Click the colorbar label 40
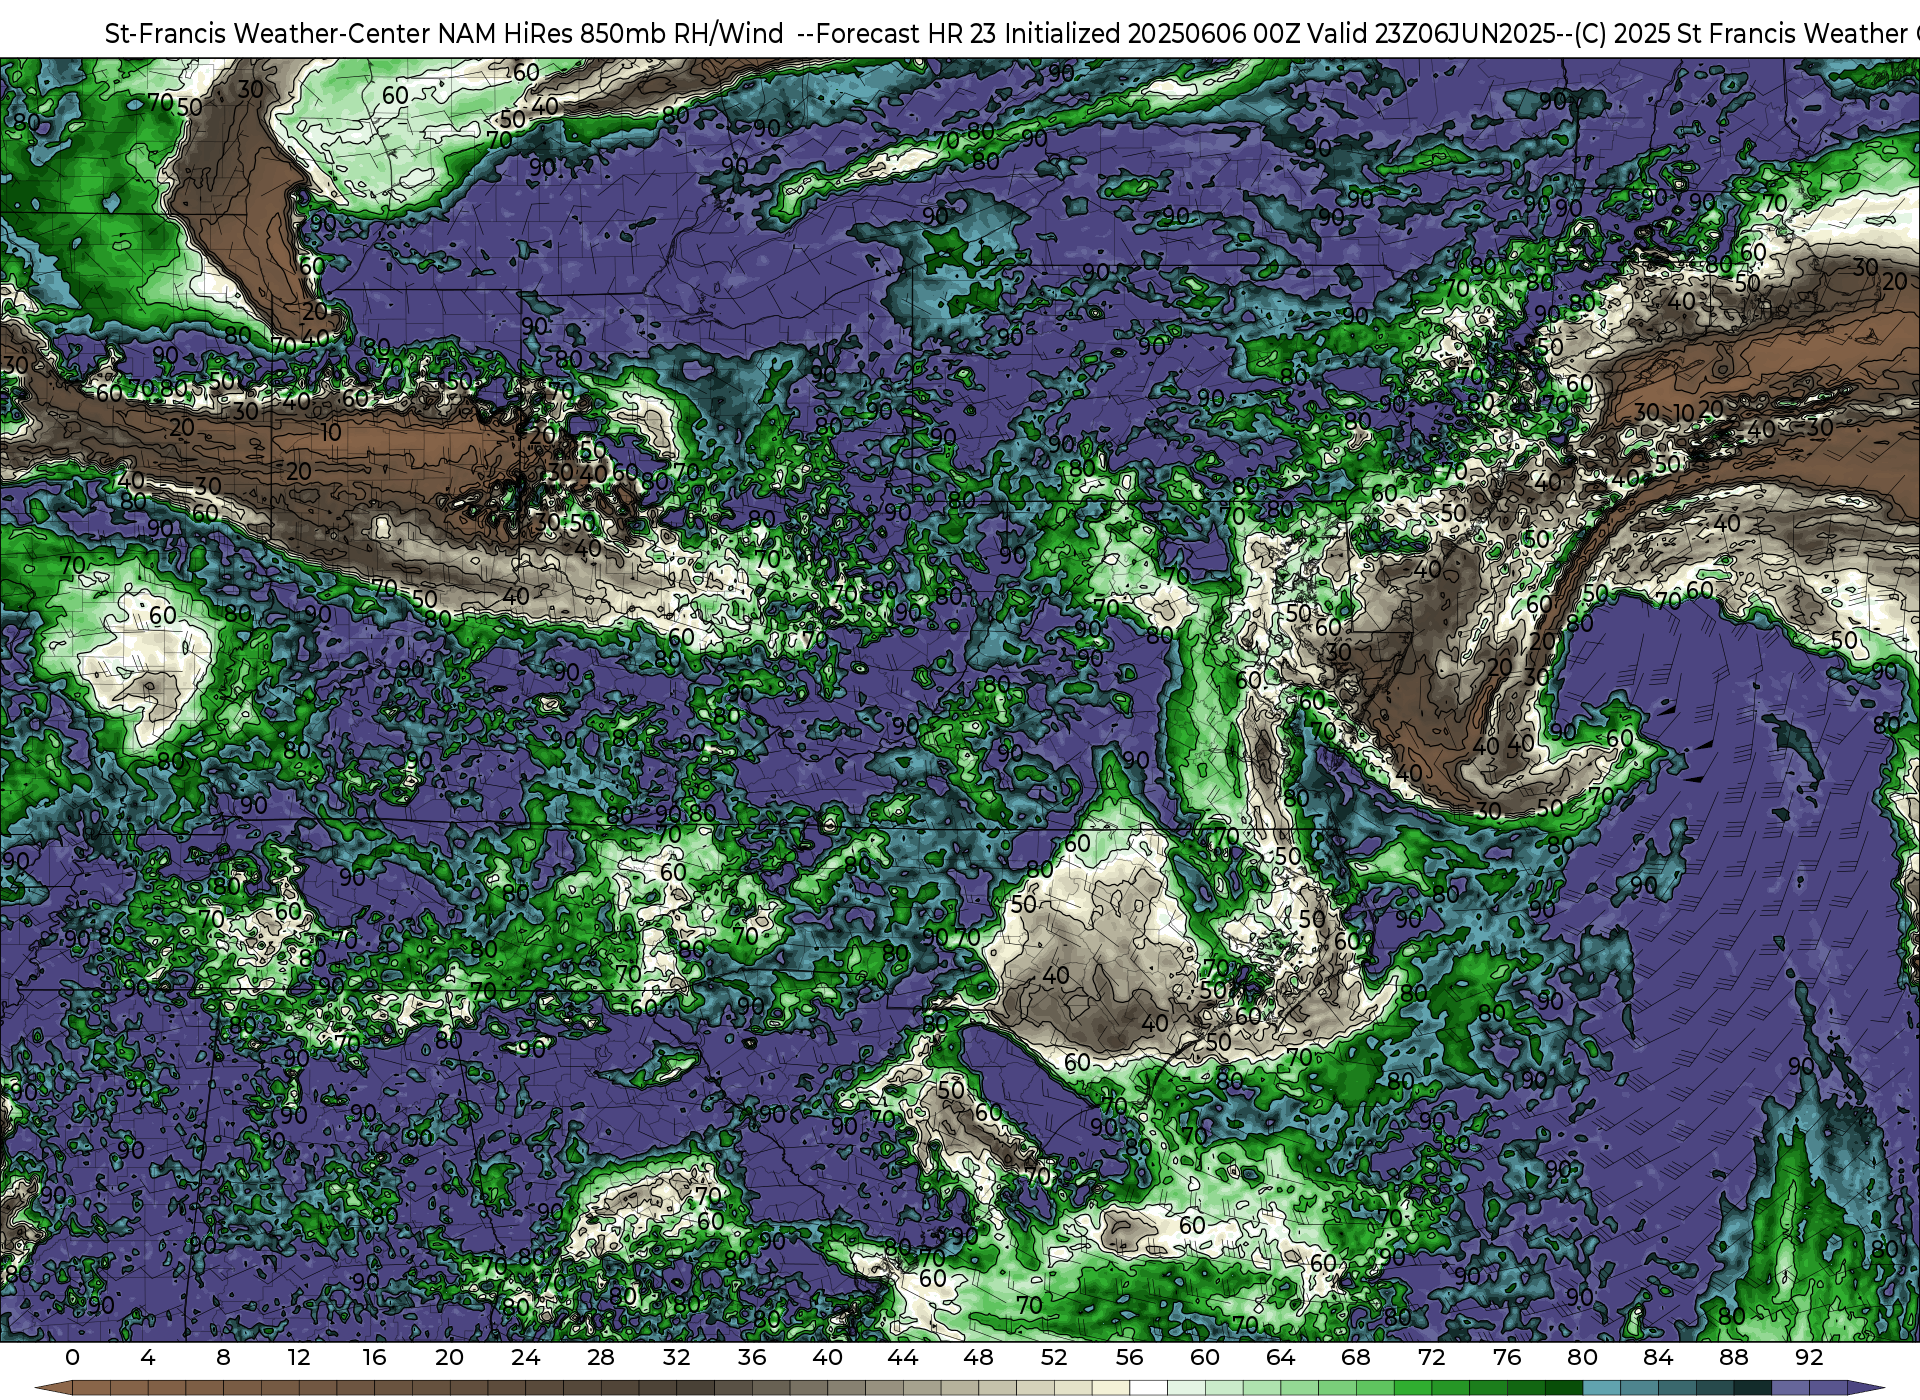Viewport: 1920px width, 1400px height. point(827,1358)
